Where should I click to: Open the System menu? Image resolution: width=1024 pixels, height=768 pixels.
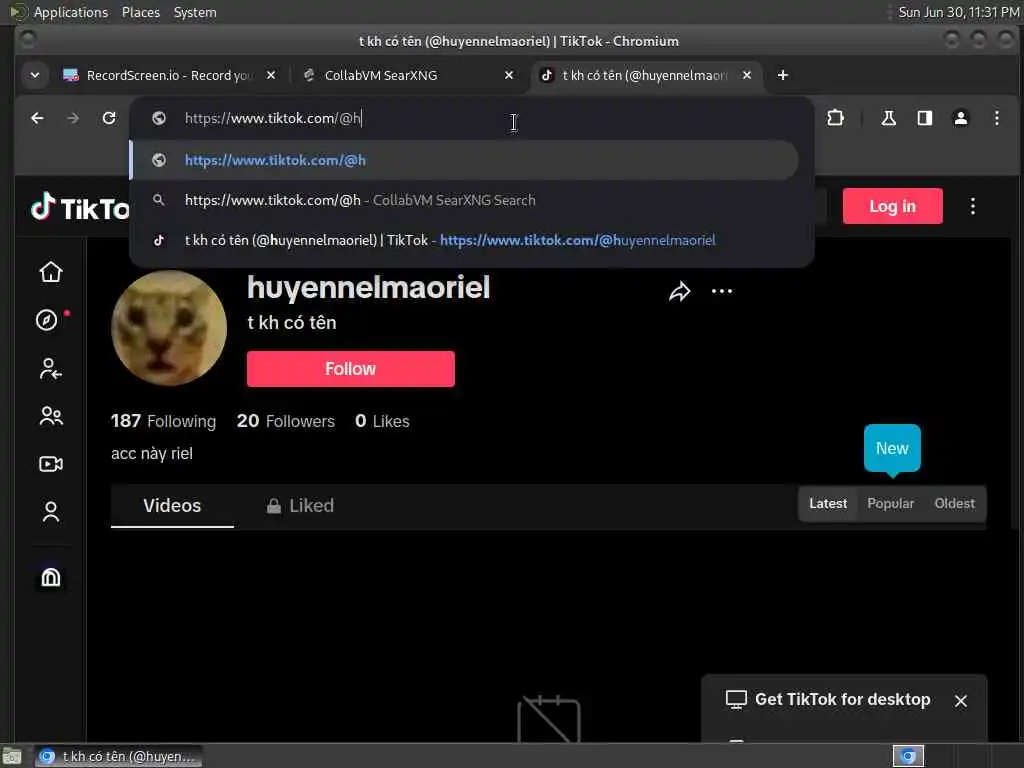[x=195, y=12]
